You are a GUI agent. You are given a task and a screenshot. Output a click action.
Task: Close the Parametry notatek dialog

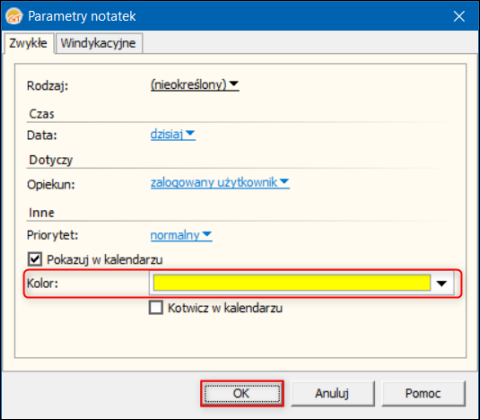459,16
